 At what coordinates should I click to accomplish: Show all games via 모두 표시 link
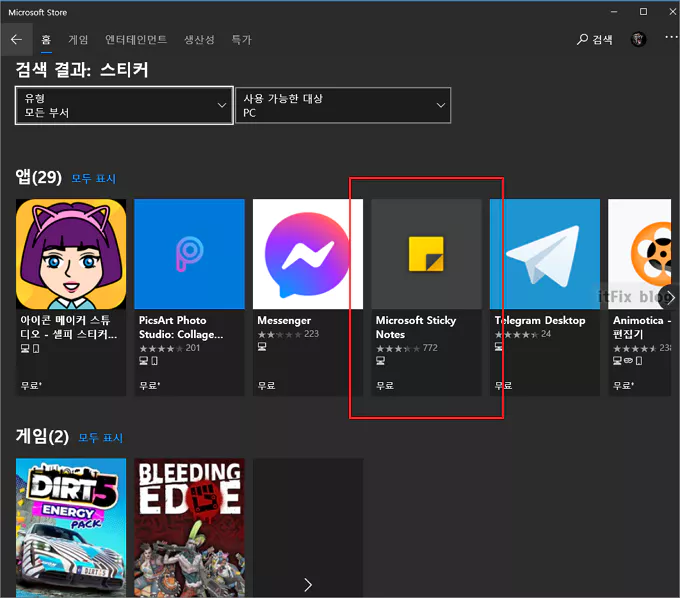tap(100, 438)
